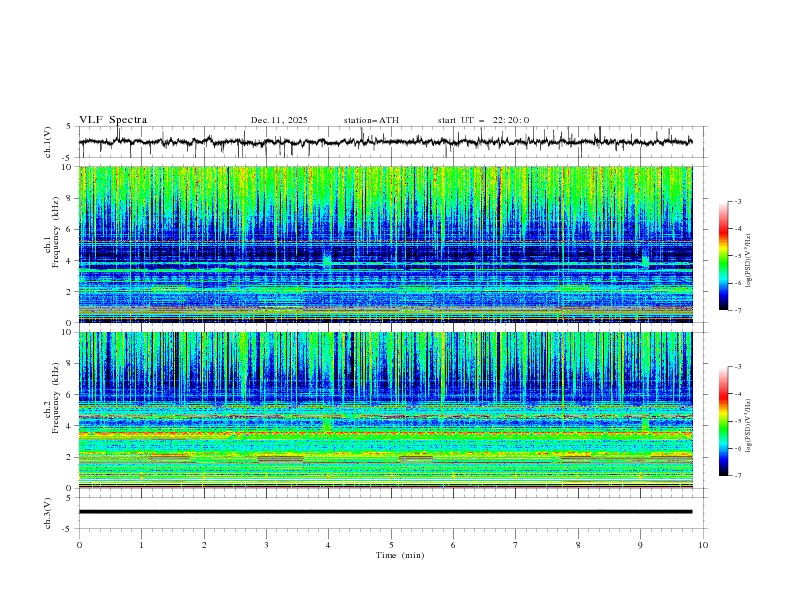792x612 pixels.
Task: Click the "Time (min)" x-axis label
Action: [x=400, y=555]
